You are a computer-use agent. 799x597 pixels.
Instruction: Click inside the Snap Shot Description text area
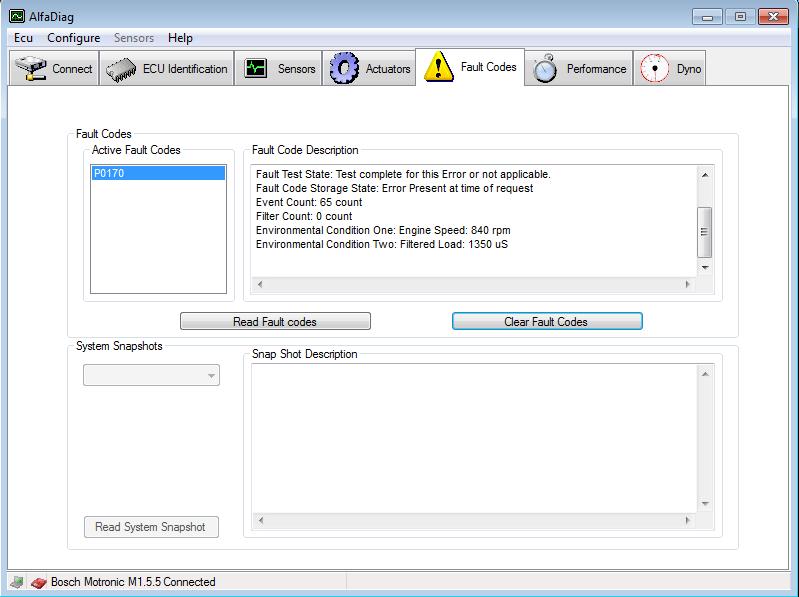[474, 439]
